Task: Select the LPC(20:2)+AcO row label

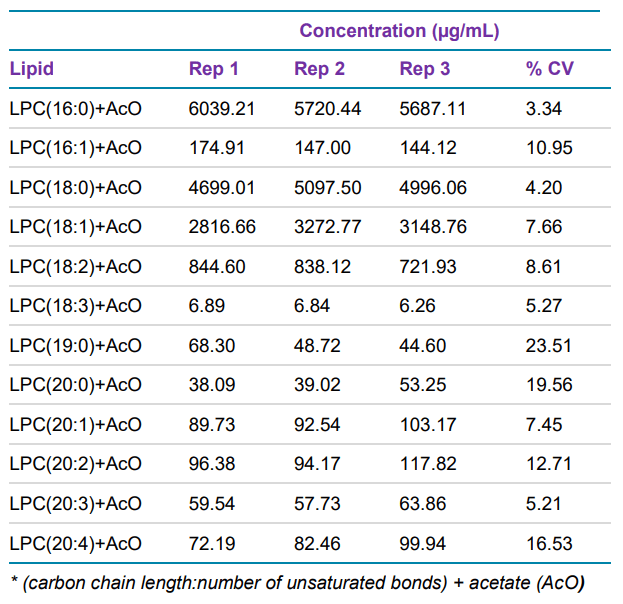Action: (75, 464)
